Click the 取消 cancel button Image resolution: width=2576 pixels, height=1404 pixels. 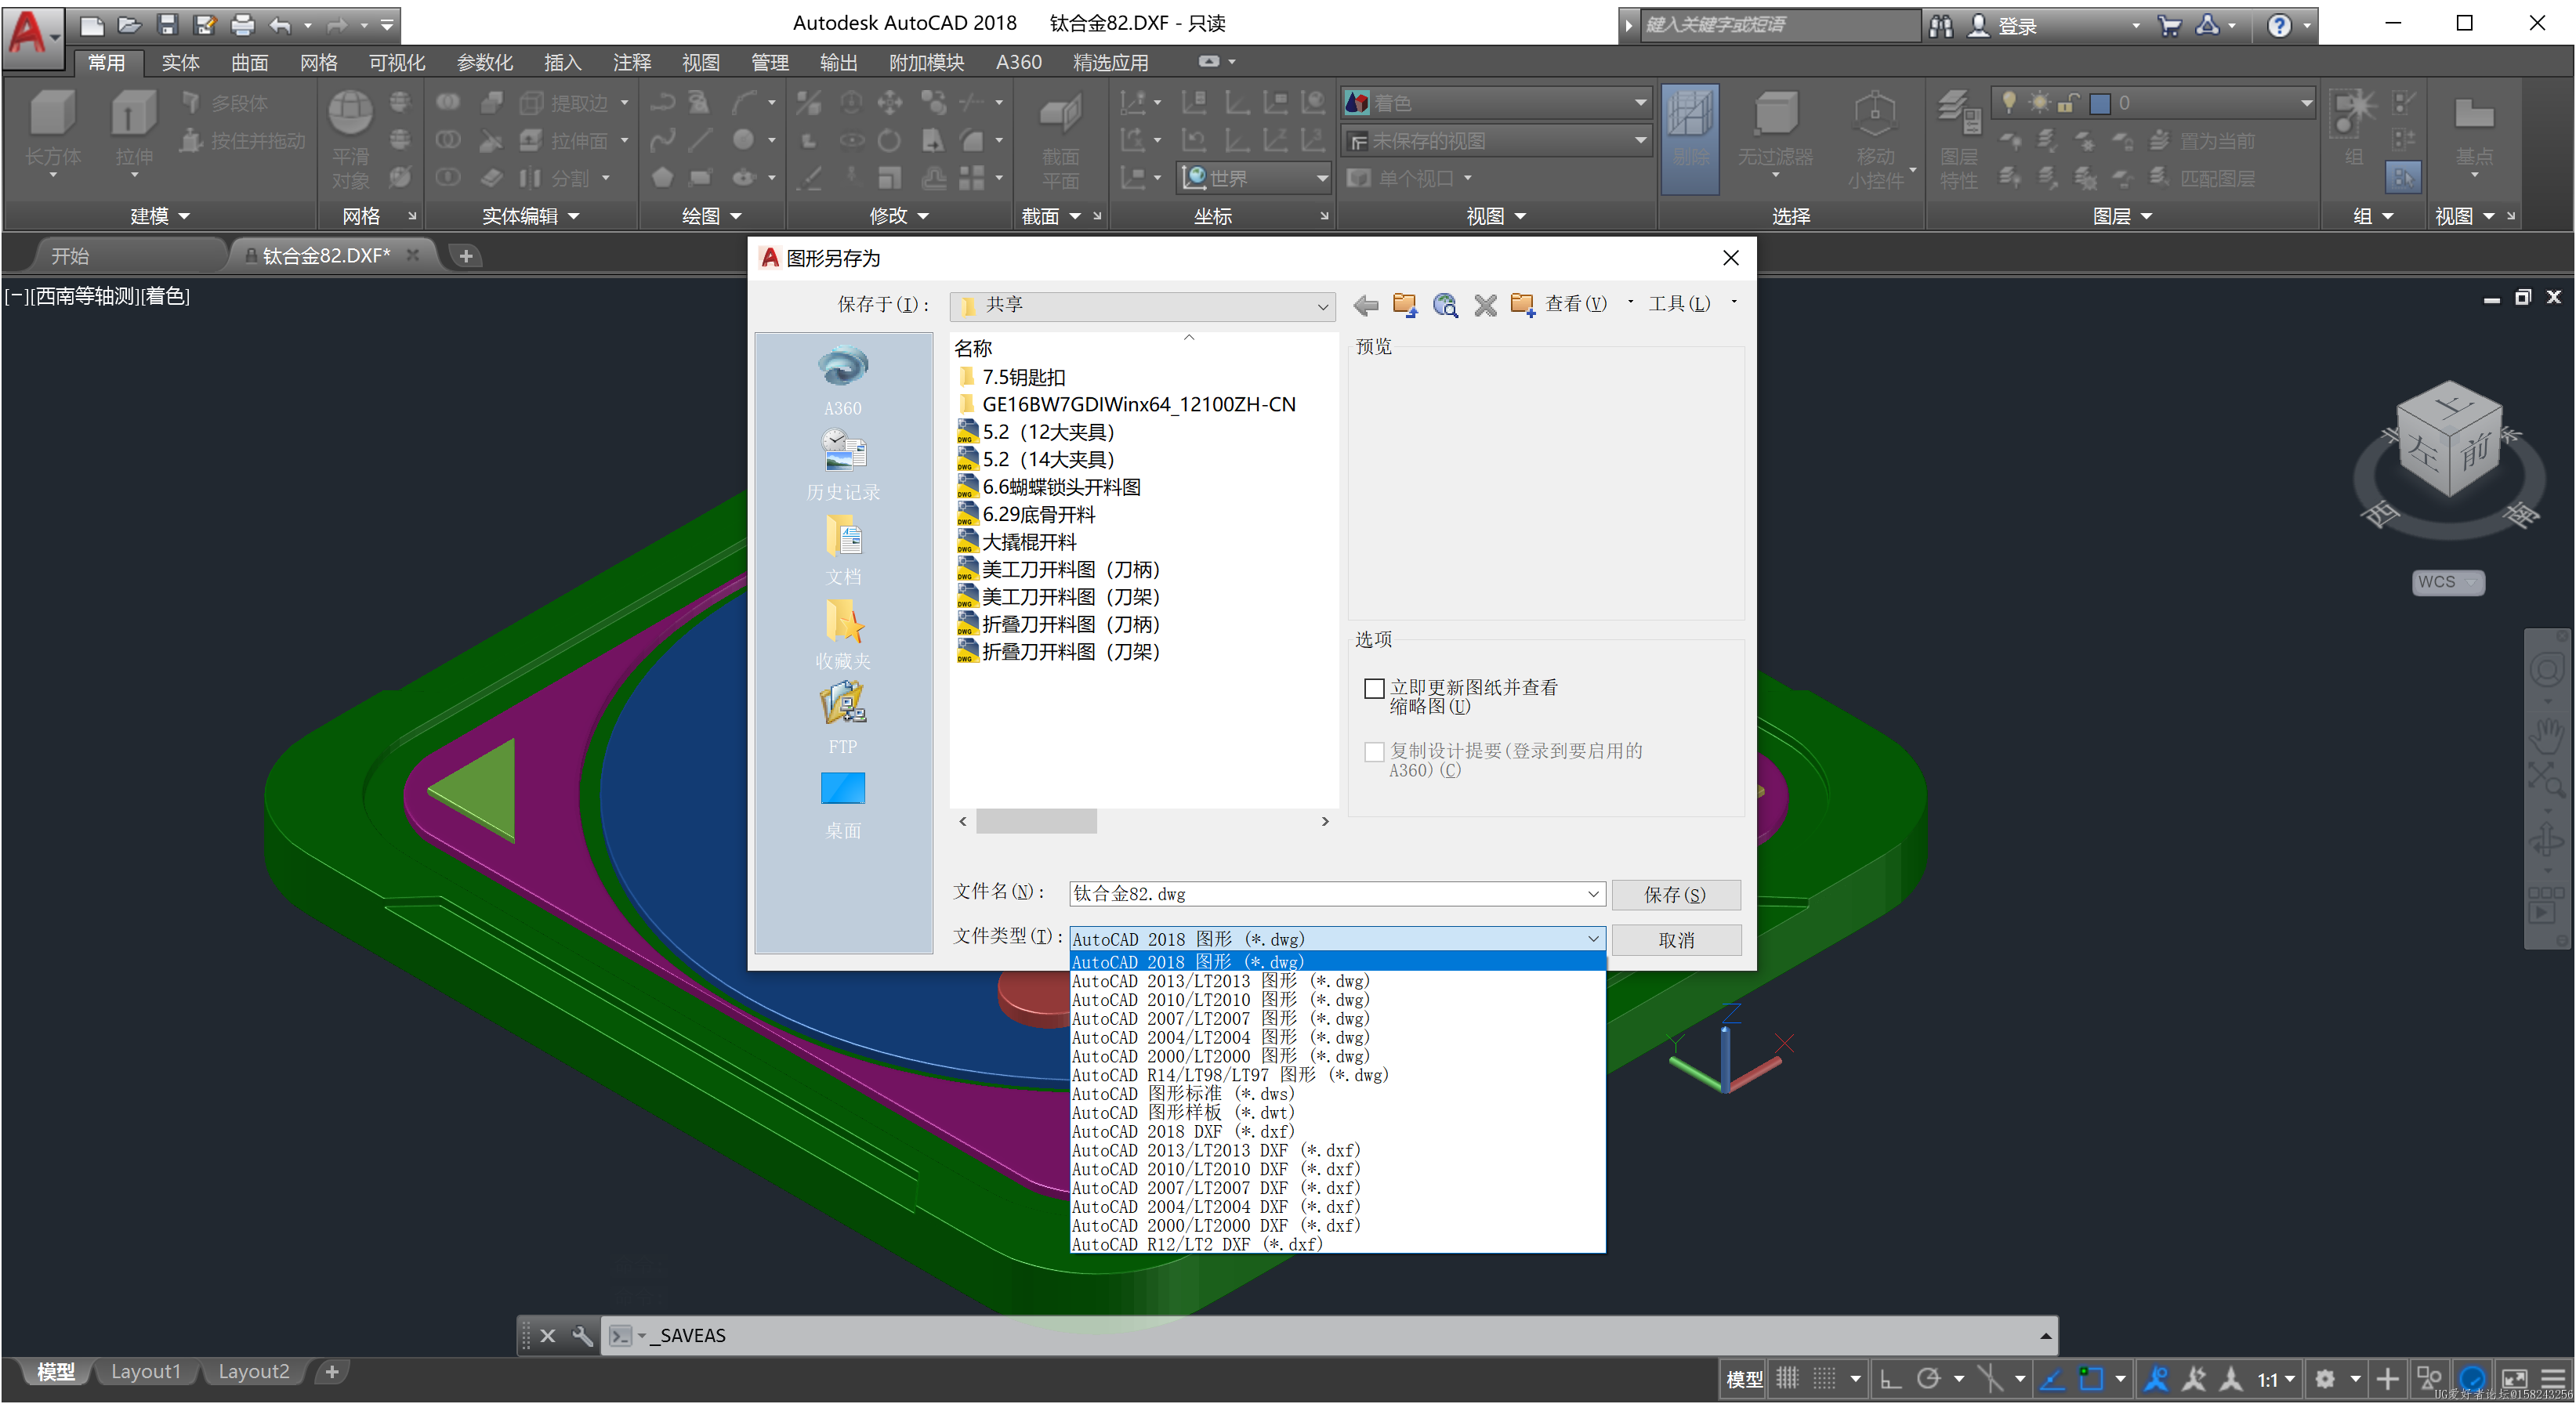tap(1675, 940)
